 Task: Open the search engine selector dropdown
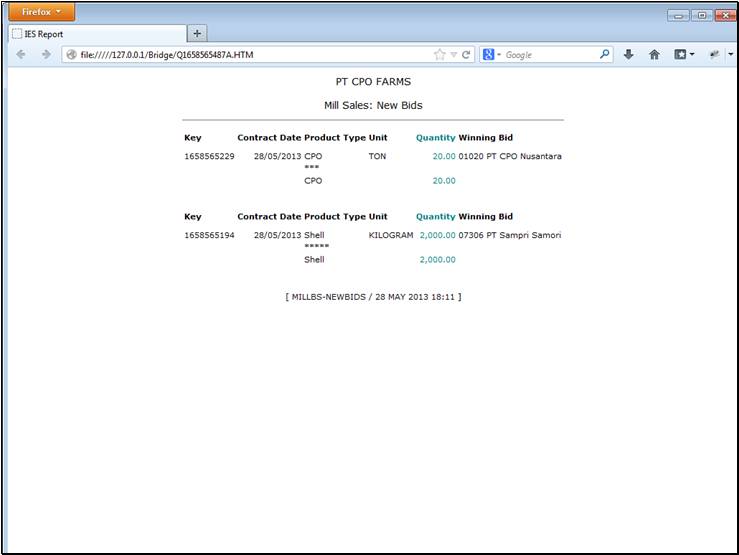[x=492, y=55]
